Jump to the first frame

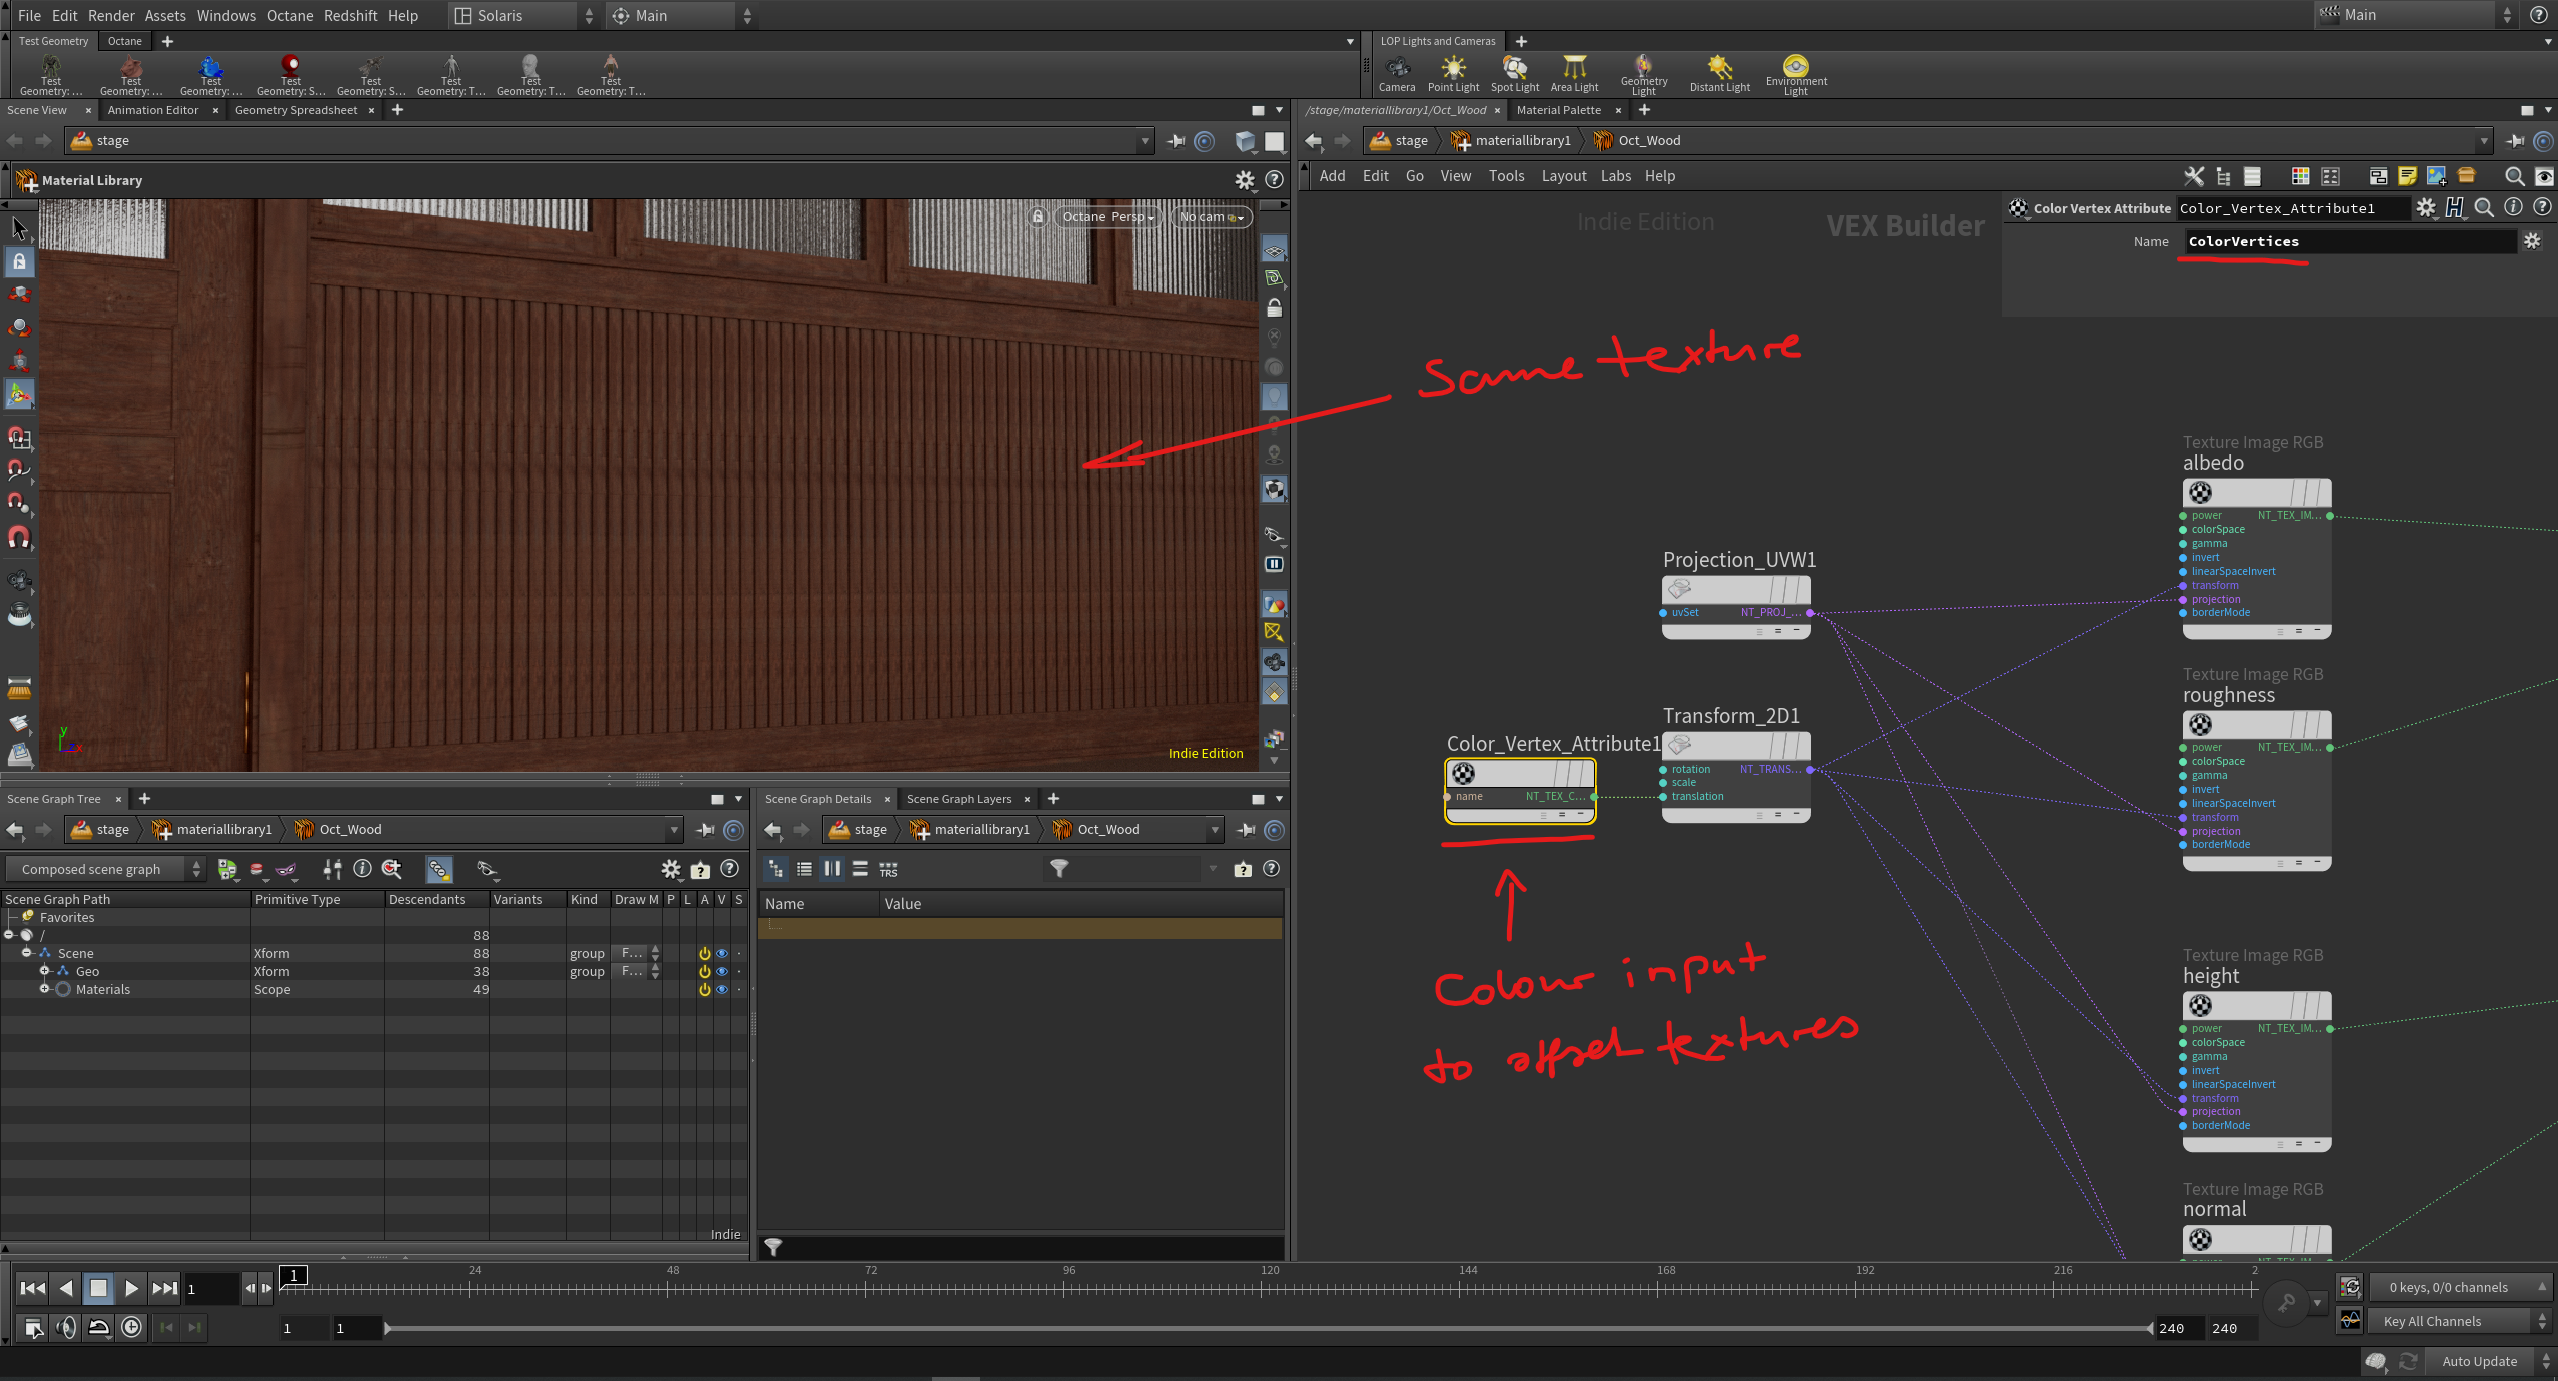(32, 1288)
